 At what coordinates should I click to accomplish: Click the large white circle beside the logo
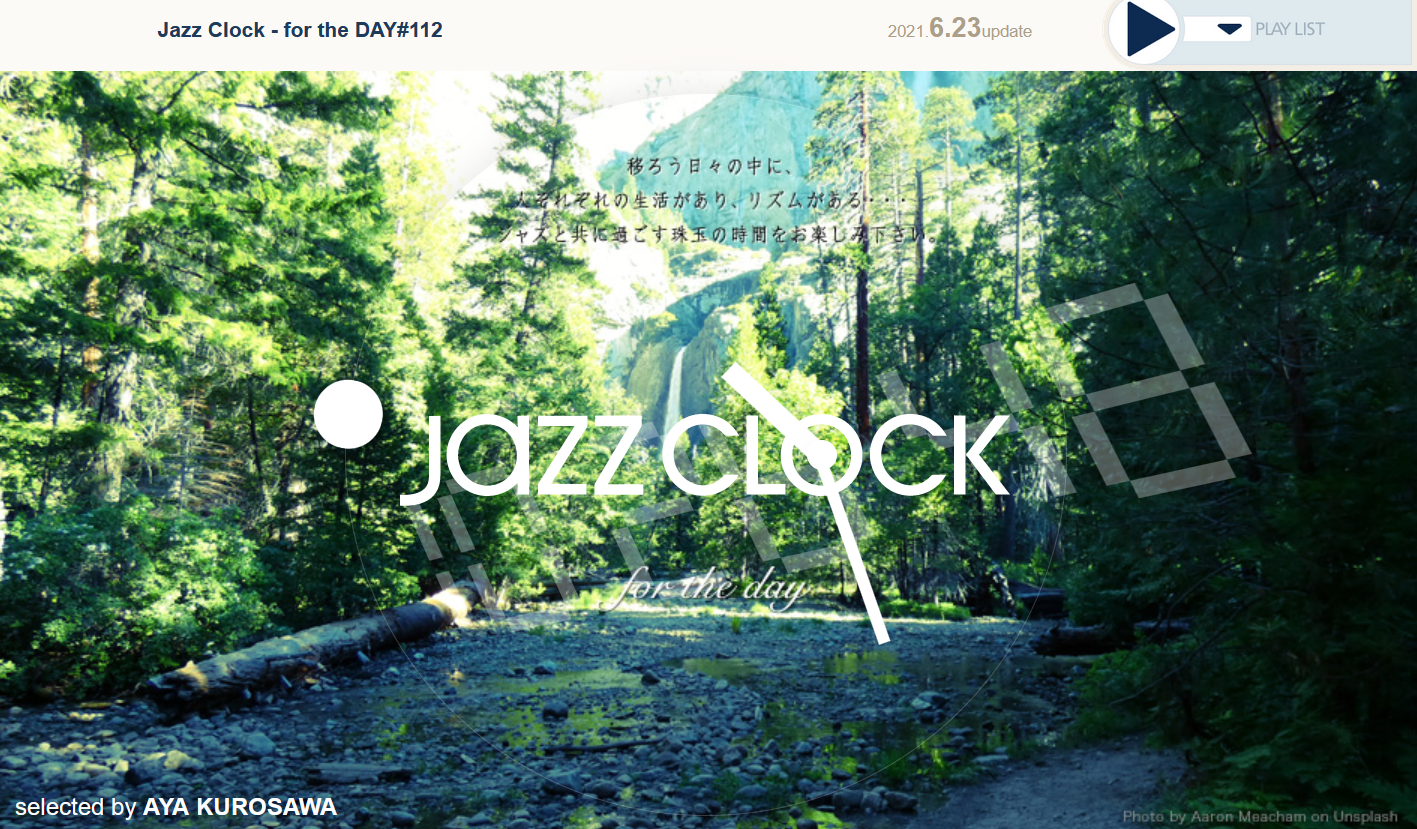click(x=348, y=414)
